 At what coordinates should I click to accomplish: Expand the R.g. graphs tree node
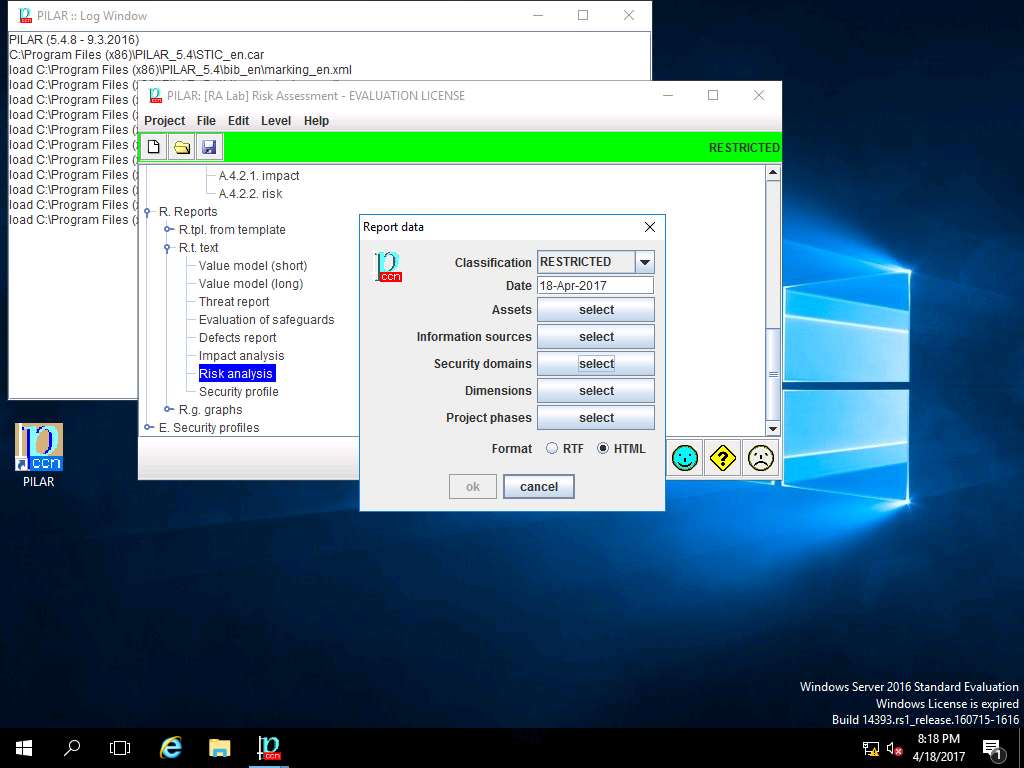(168, 409)
